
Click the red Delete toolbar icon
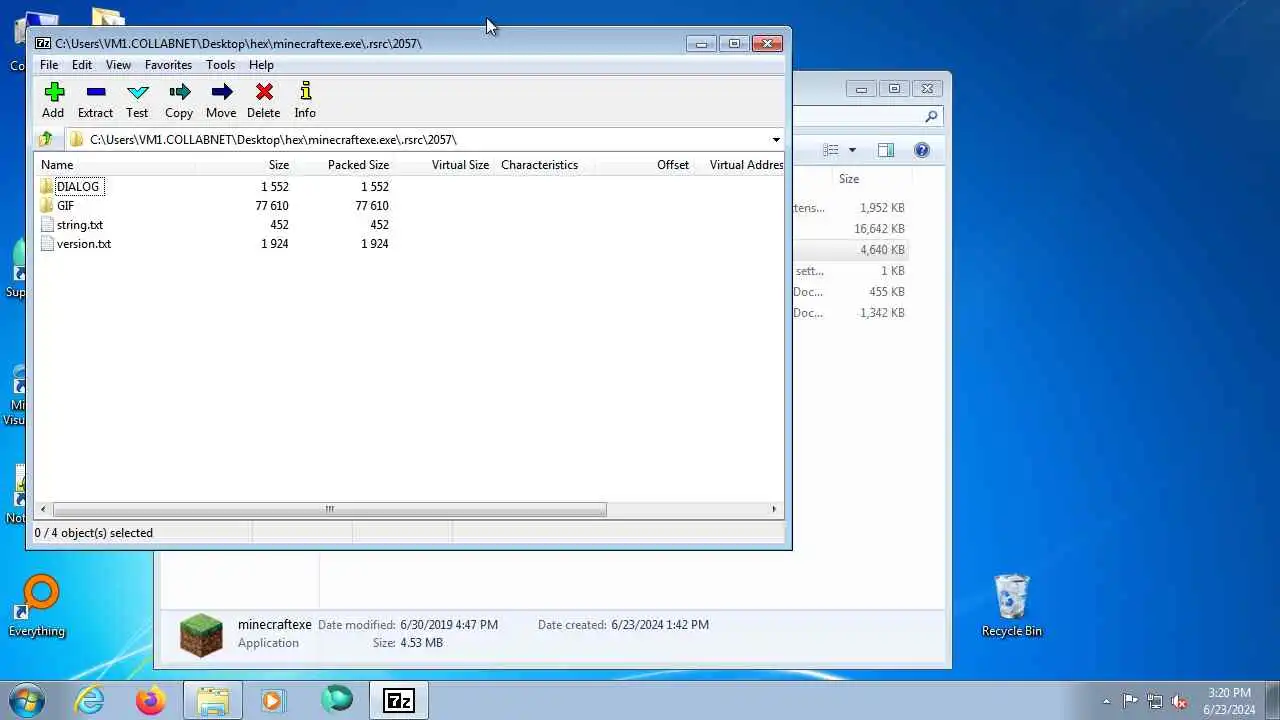coord(264,92)
